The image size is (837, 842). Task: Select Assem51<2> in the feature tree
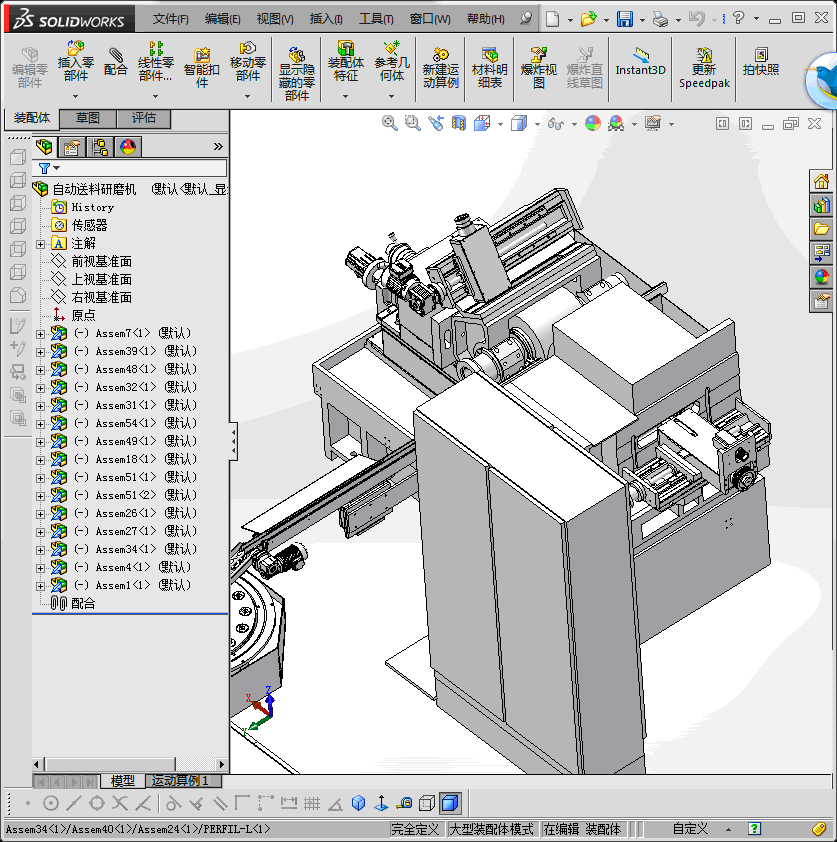tap(126, 496)
